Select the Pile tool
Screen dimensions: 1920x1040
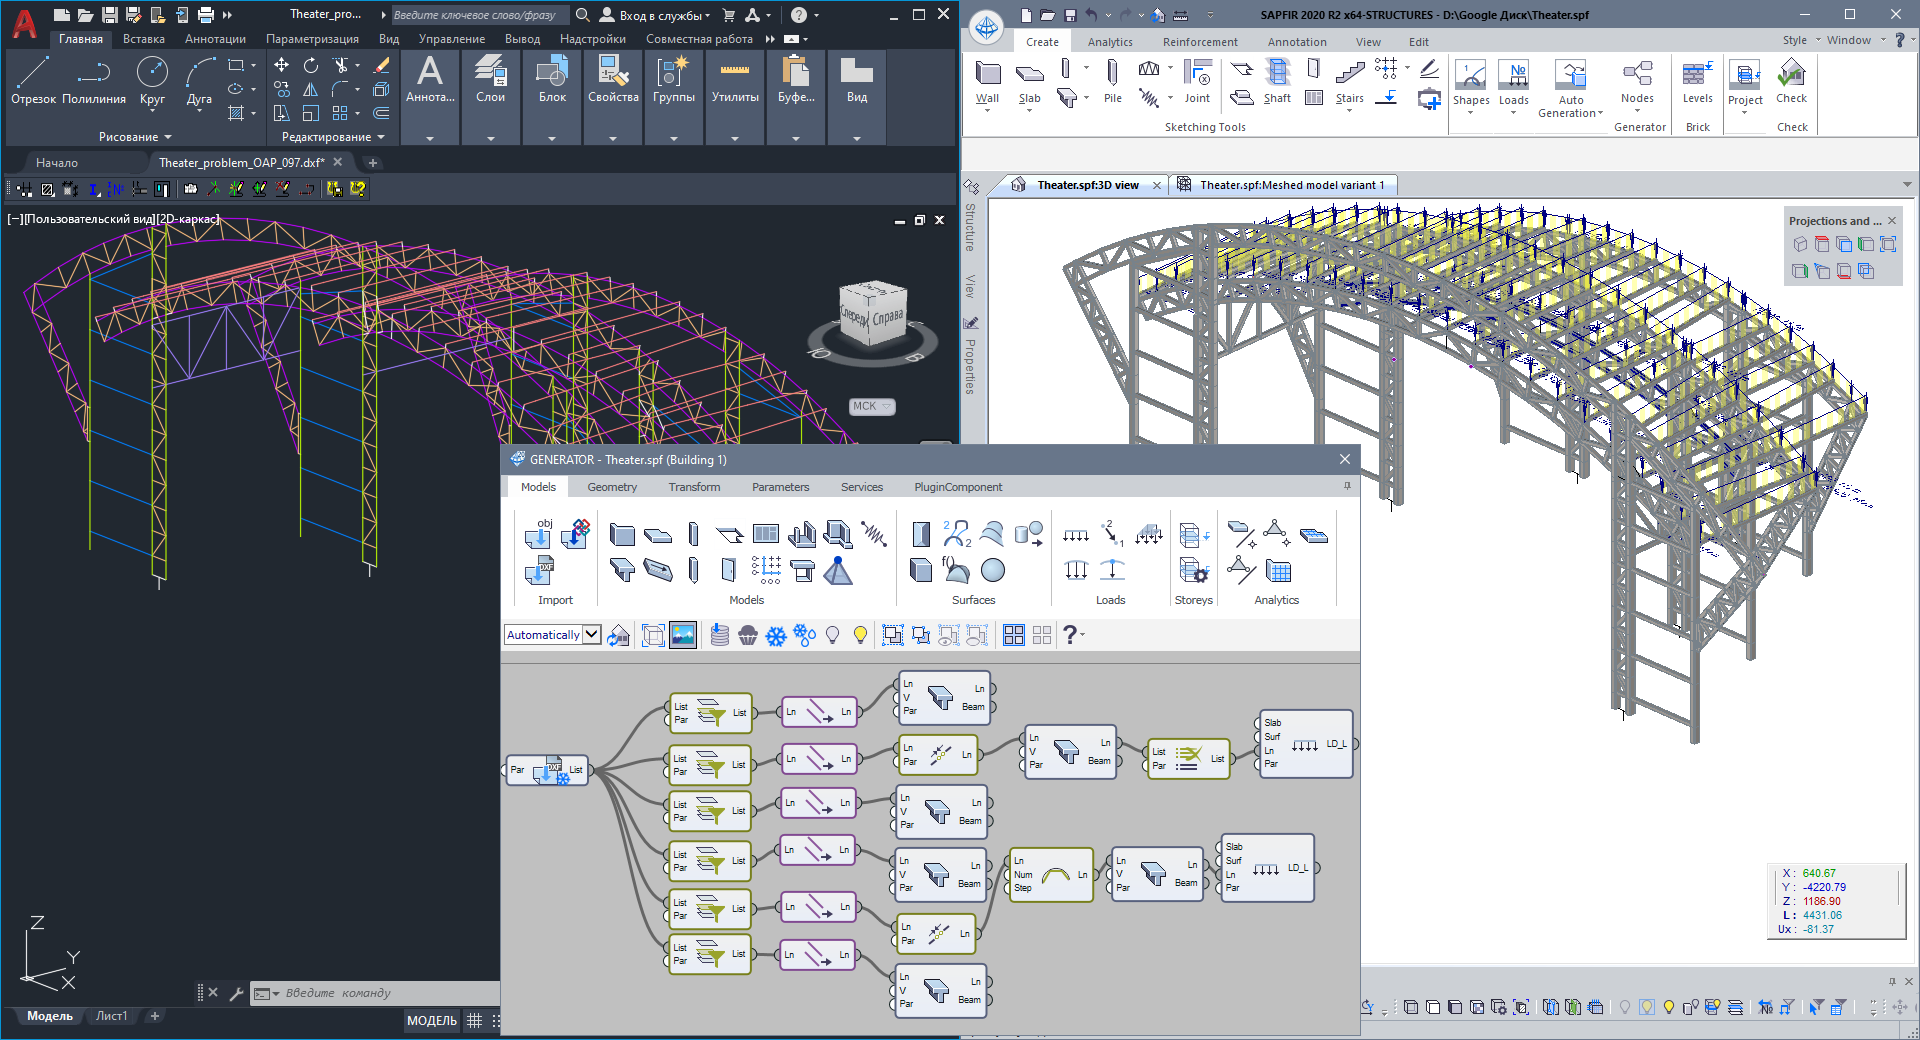[x=1112, y=82]
